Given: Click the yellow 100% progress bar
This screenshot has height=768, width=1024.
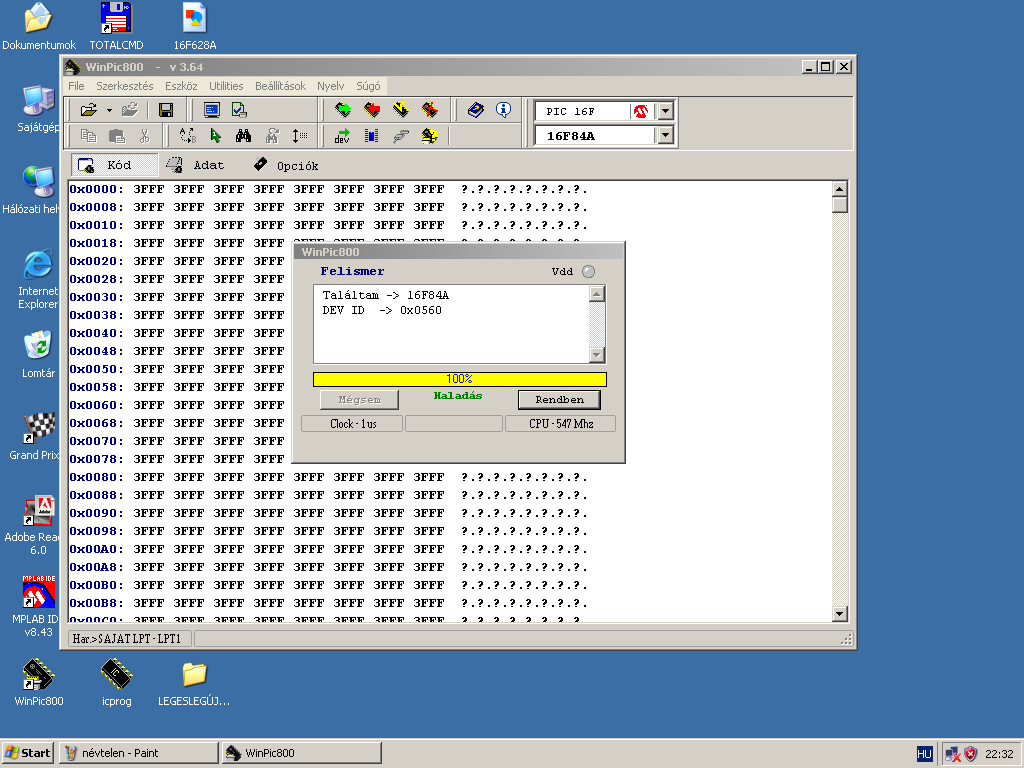Looking at the screenshot, I should coord(460,379).
